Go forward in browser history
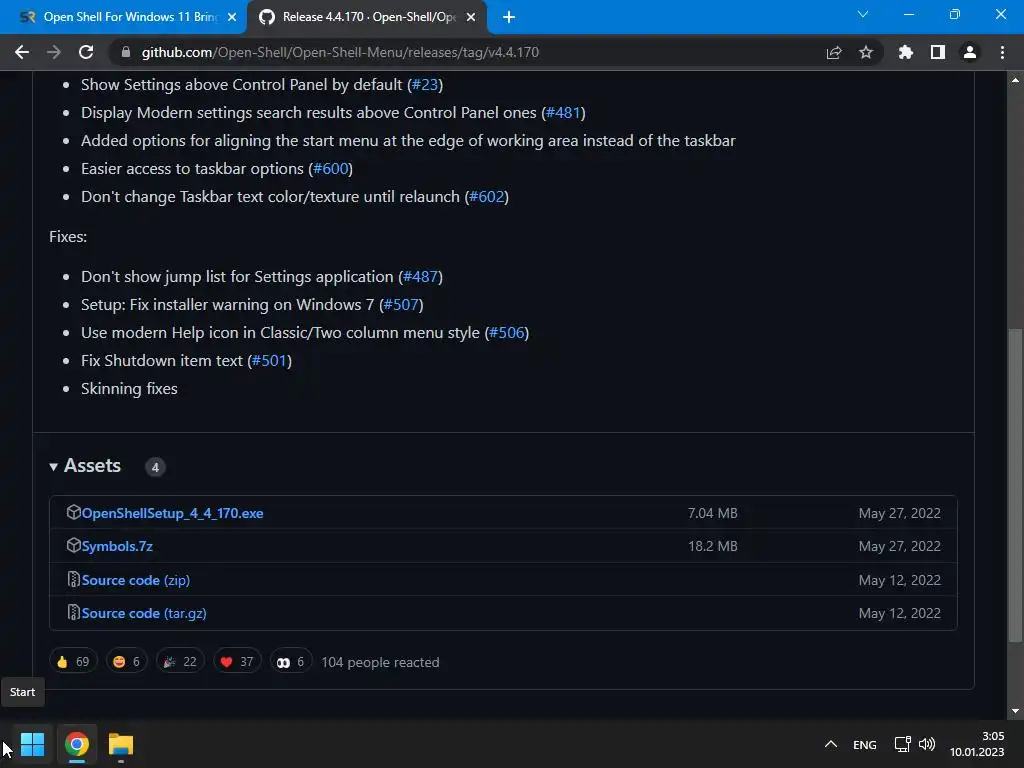The image size is (1024, 768). point(54,52)
